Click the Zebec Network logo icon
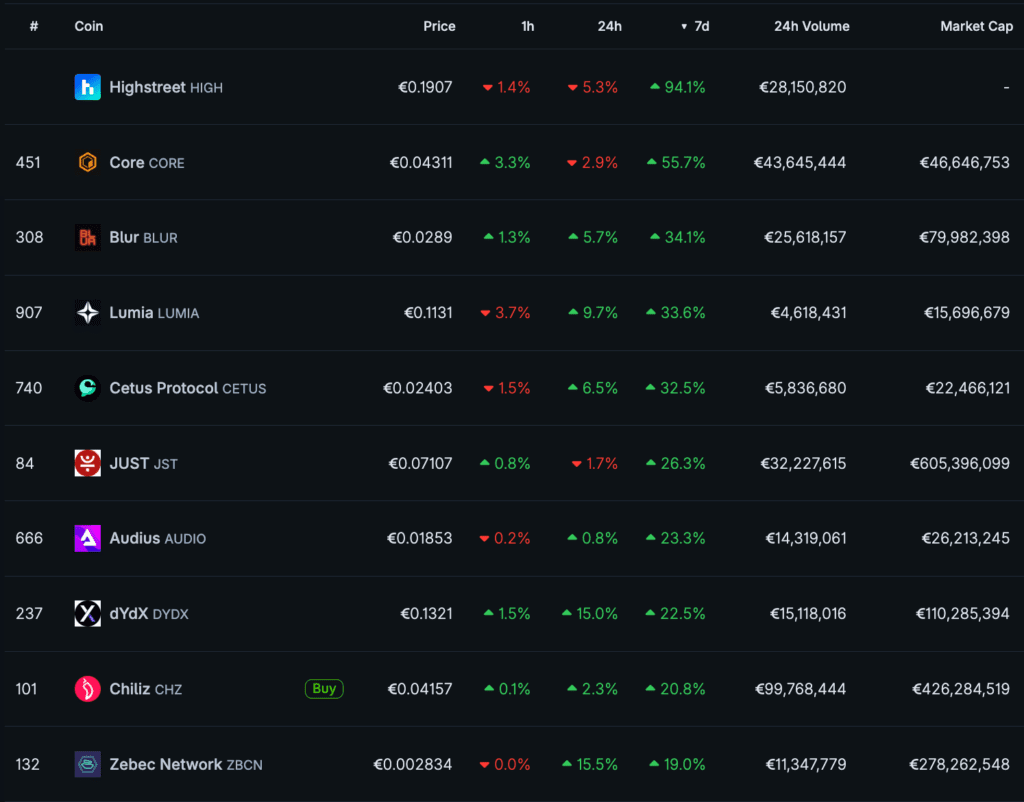The image size is (1024, 802). (x=88, y=764)
